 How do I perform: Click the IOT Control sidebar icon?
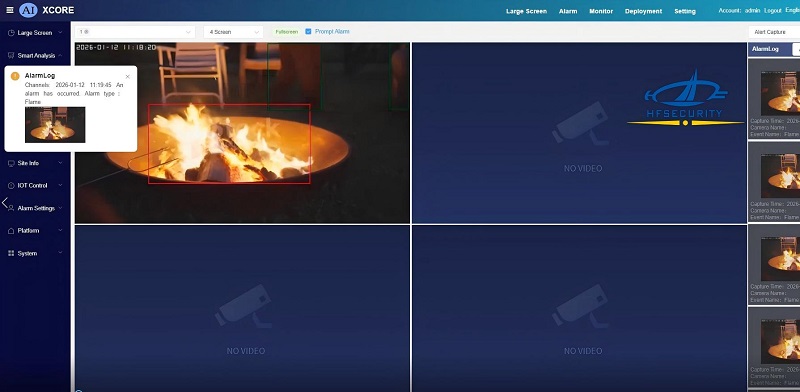(11, 186)
